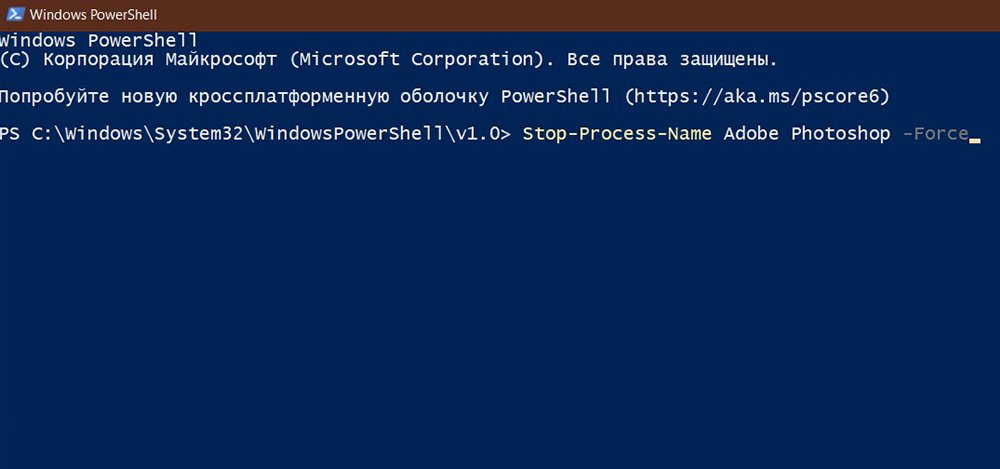Click the -Force parameter text
Screen dimensions: 1000x469
[936, 134]
